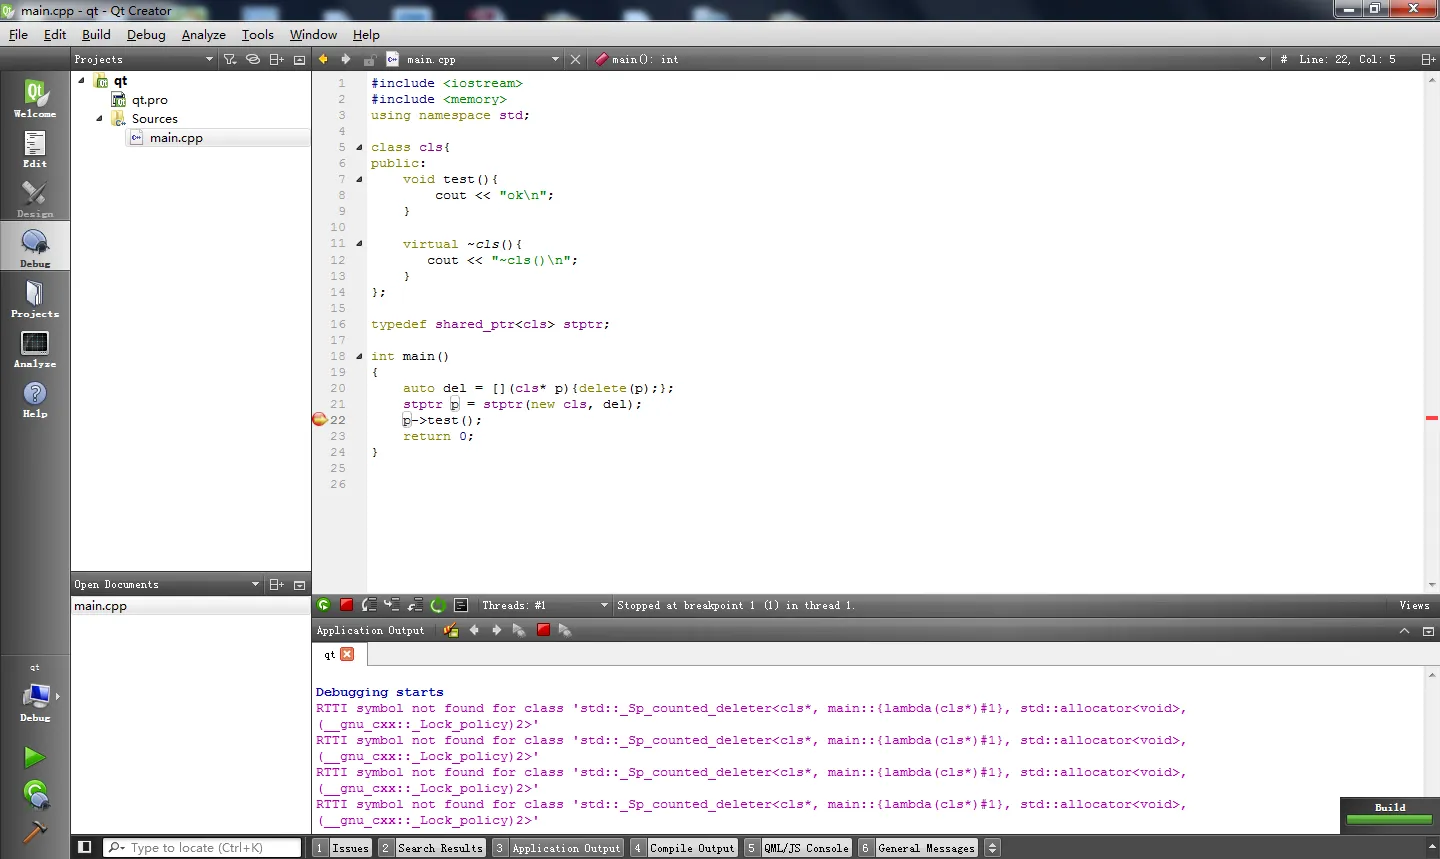Split the editor view
The image size is (1440, 859).
[1428, 59]
